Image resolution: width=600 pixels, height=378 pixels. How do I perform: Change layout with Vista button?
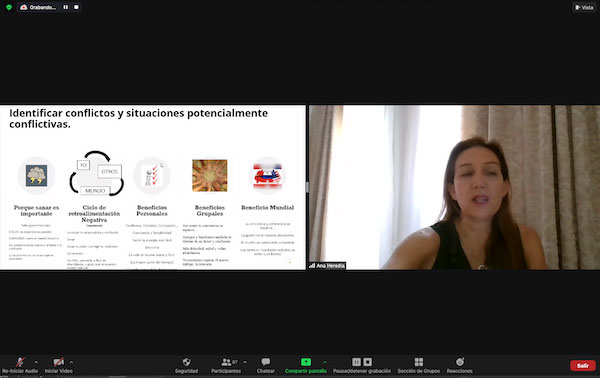click(584, 7)
